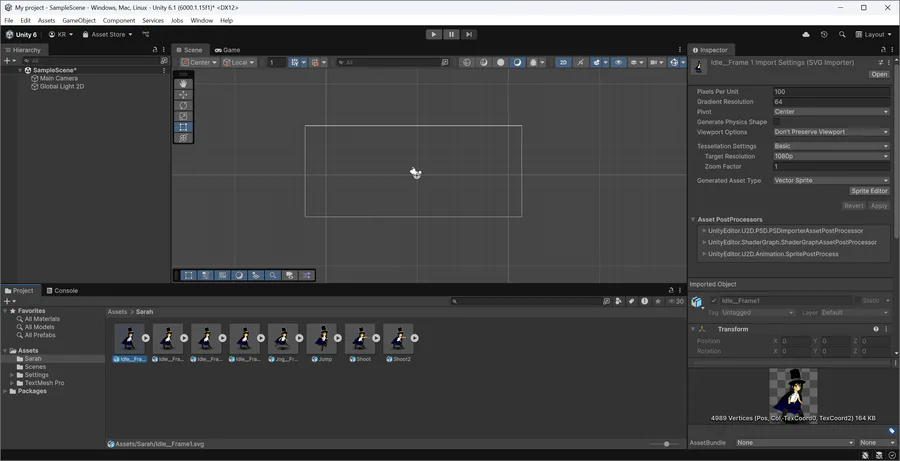The height and width of the screenshot is (461, 900).
Task: Click the Favorites star icon in Project
Action: tap(658, 301)
